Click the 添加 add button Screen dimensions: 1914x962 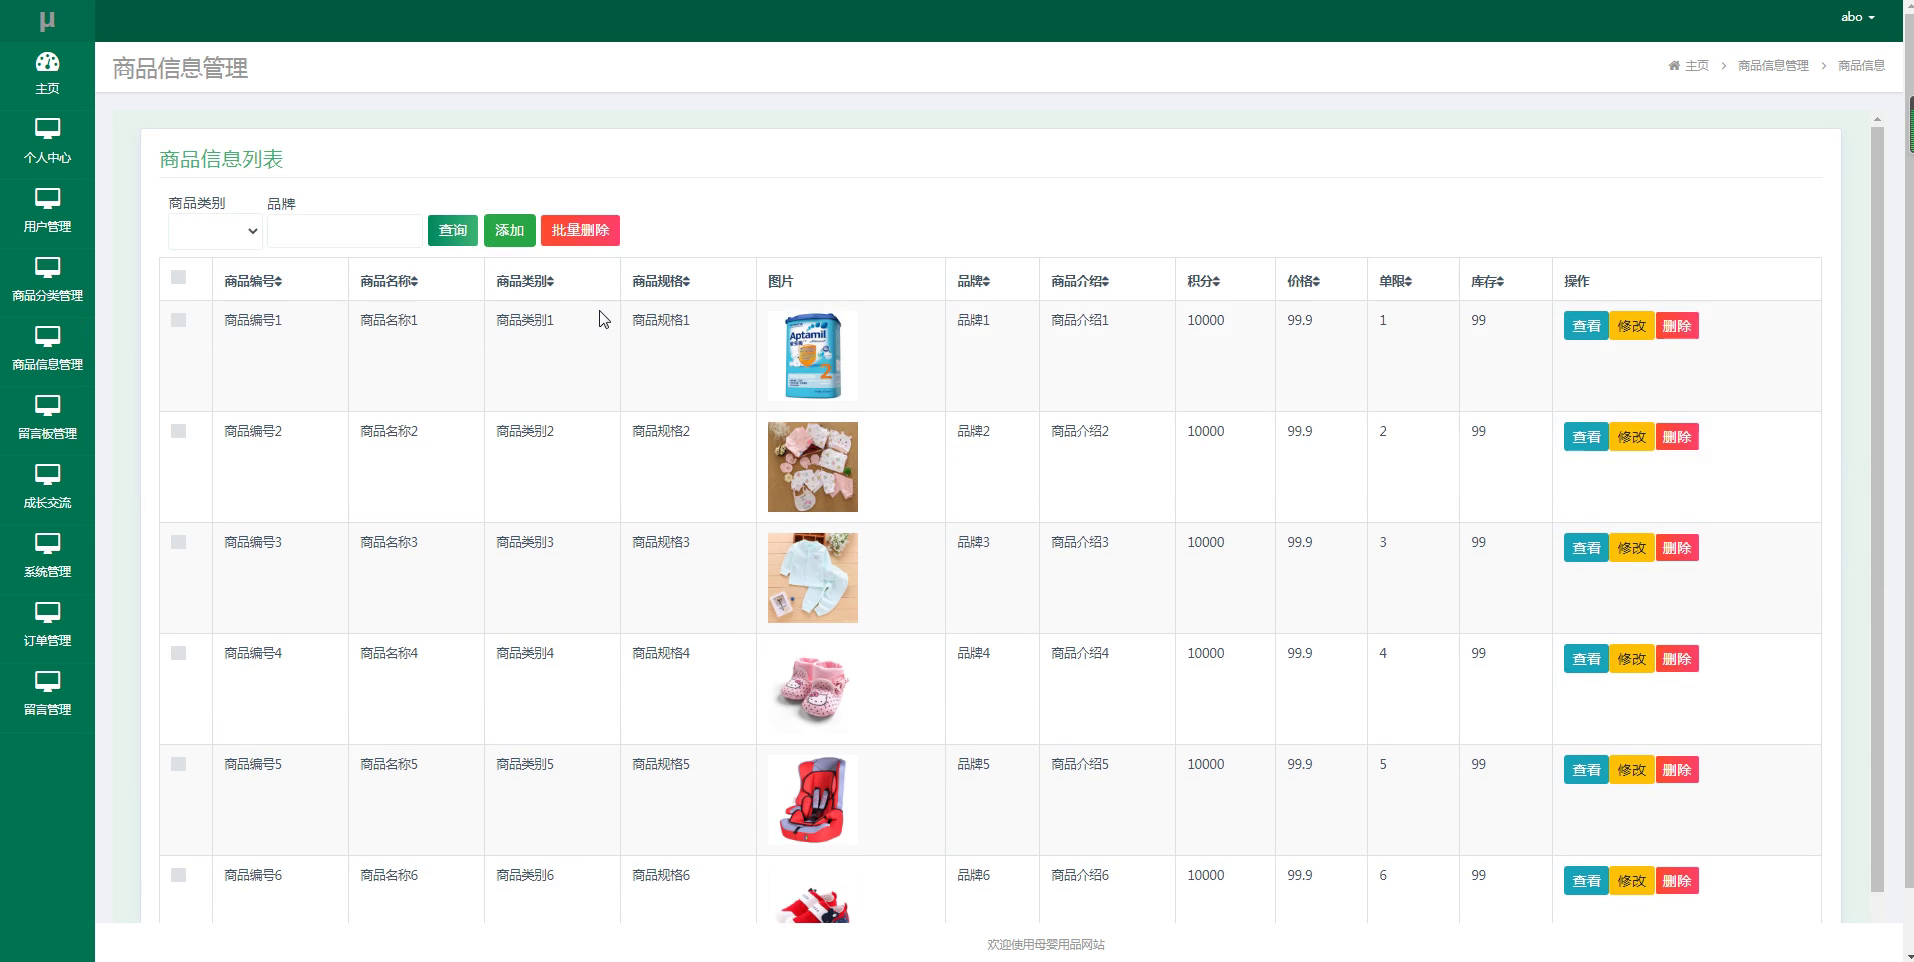(510, 231)
